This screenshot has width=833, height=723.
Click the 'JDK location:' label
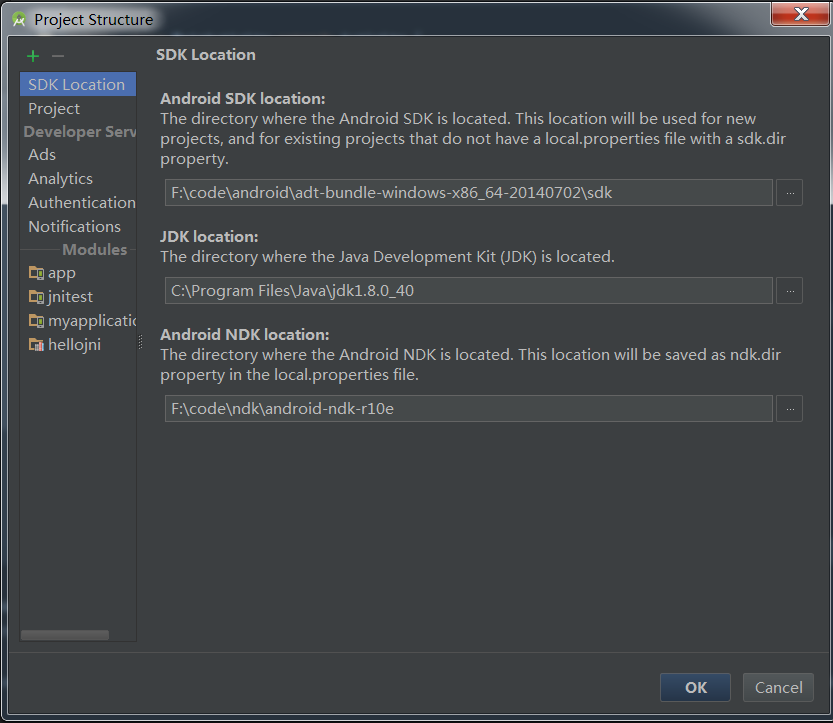click(209, 236)
